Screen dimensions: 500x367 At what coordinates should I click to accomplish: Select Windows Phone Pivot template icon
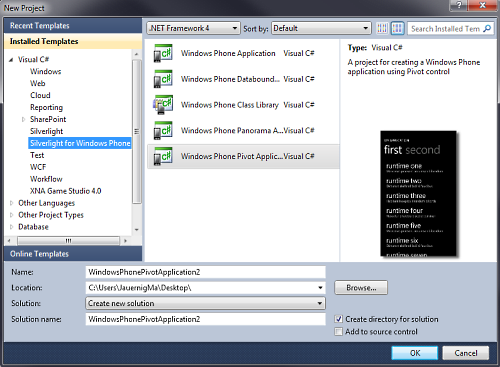pos(163,156)
